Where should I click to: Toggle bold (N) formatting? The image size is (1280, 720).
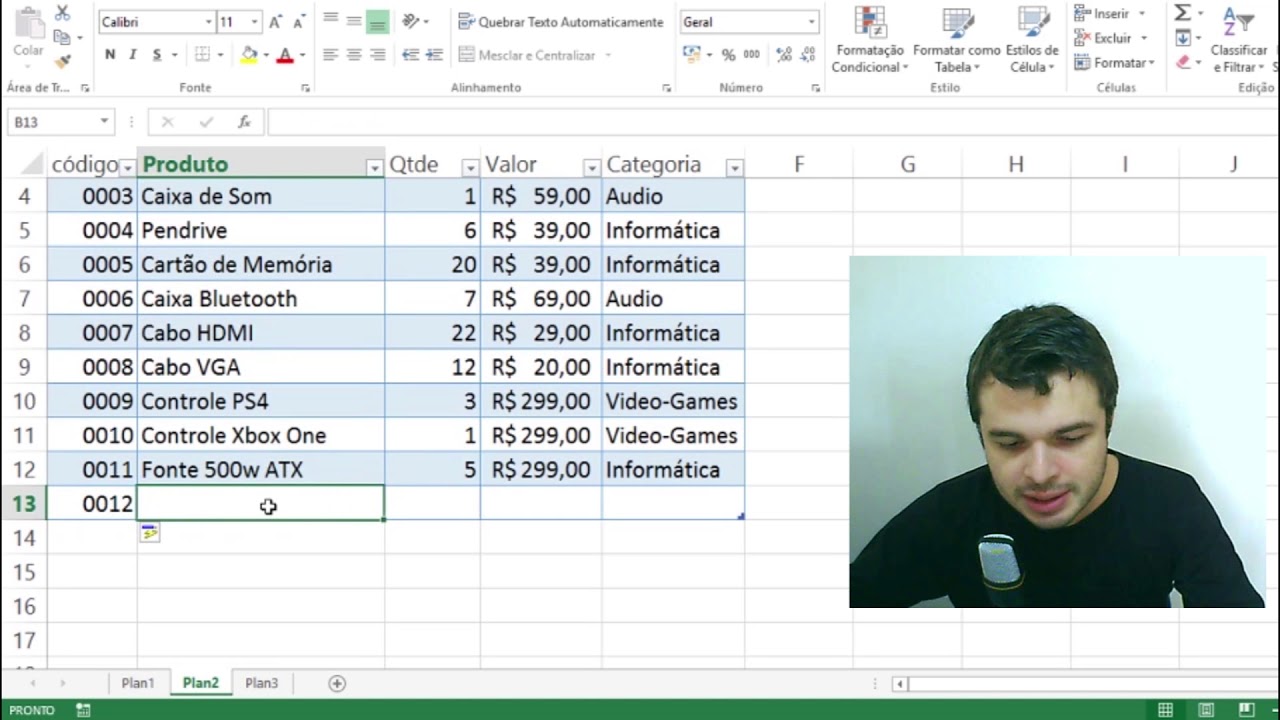click(110, 55)
